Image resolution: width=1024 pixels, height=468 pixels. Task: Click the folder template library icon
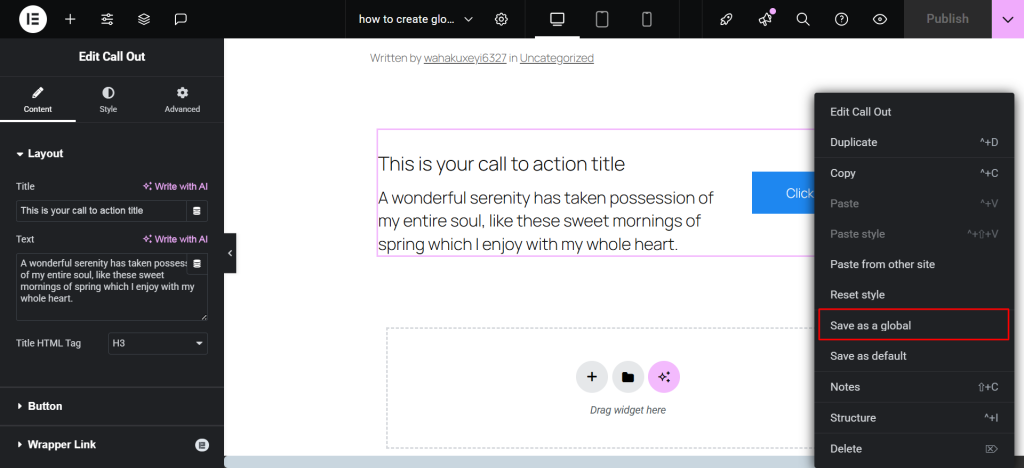627,377
